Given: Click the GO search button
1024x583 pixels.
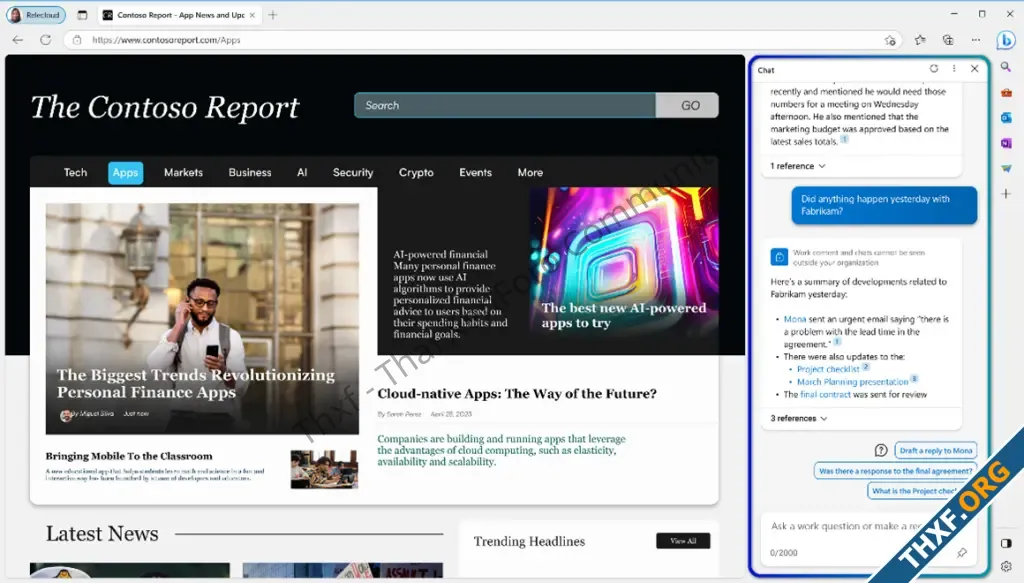Looking at the screenshot, I should click(x=688, y=105).
